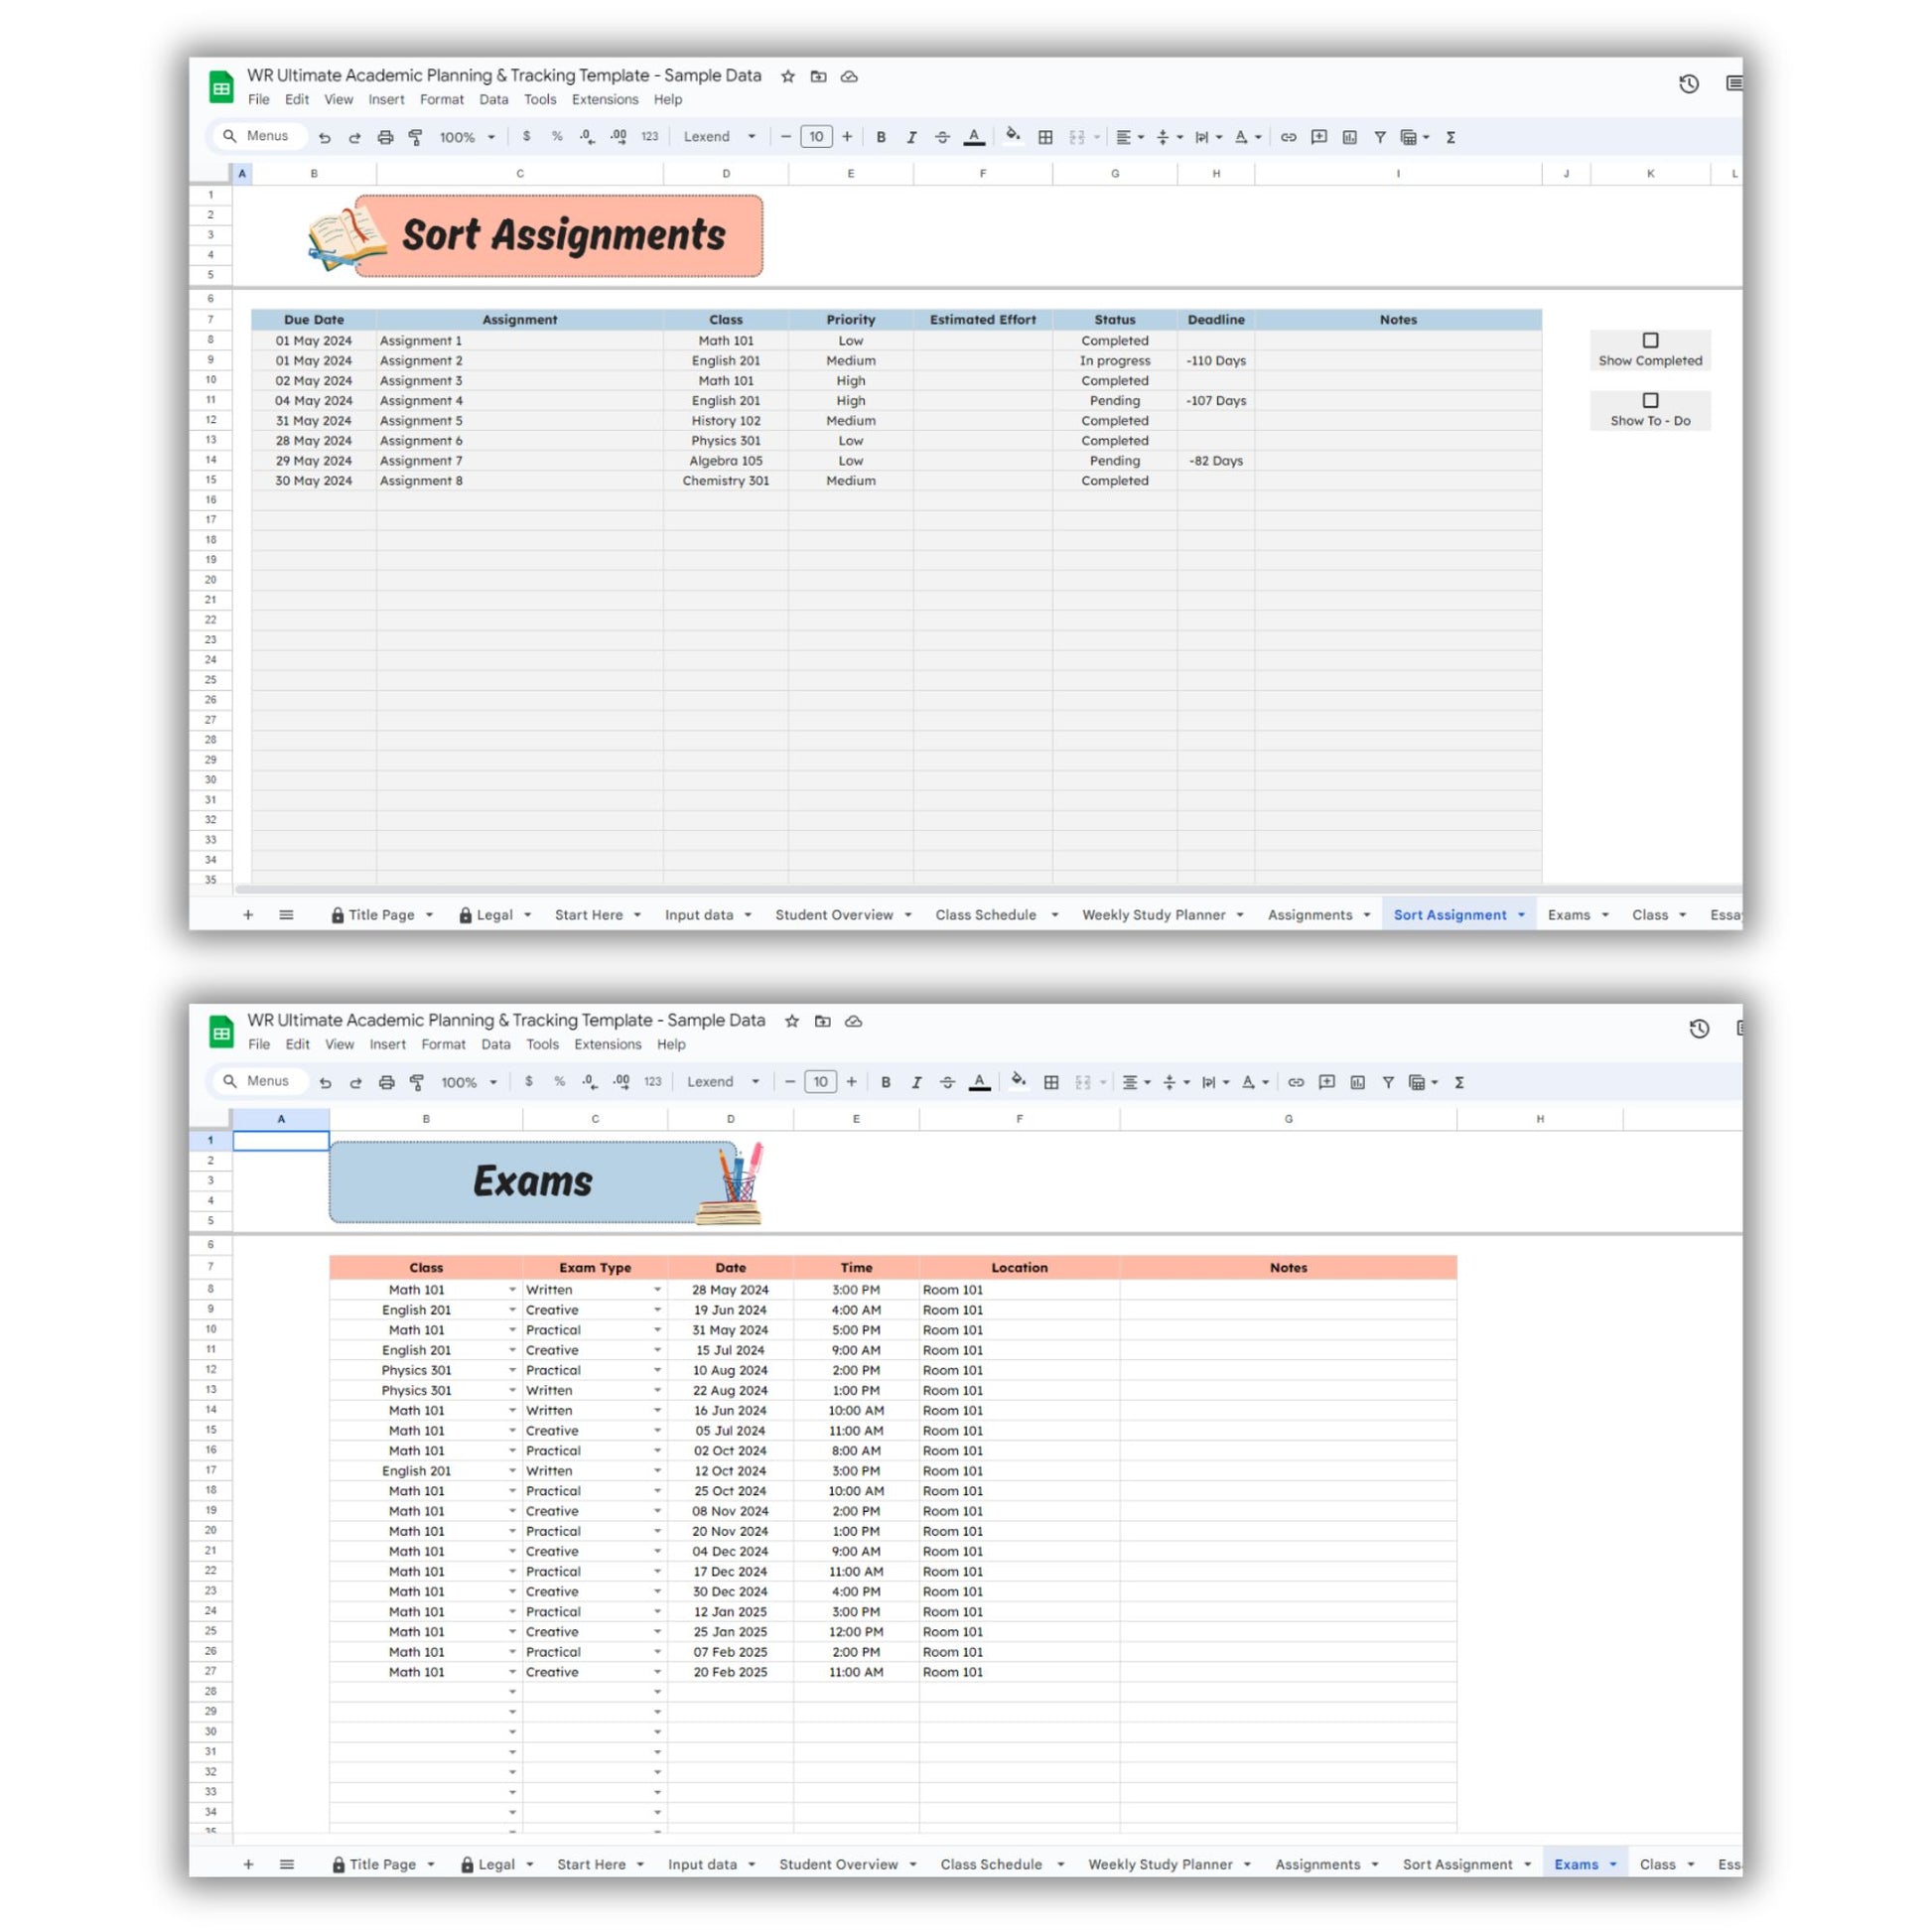Click create filter icon in Sort Assignments toolbar
This screenshot has height=1932, width=1932.
pyautogui.click(x=1380, y=137)
